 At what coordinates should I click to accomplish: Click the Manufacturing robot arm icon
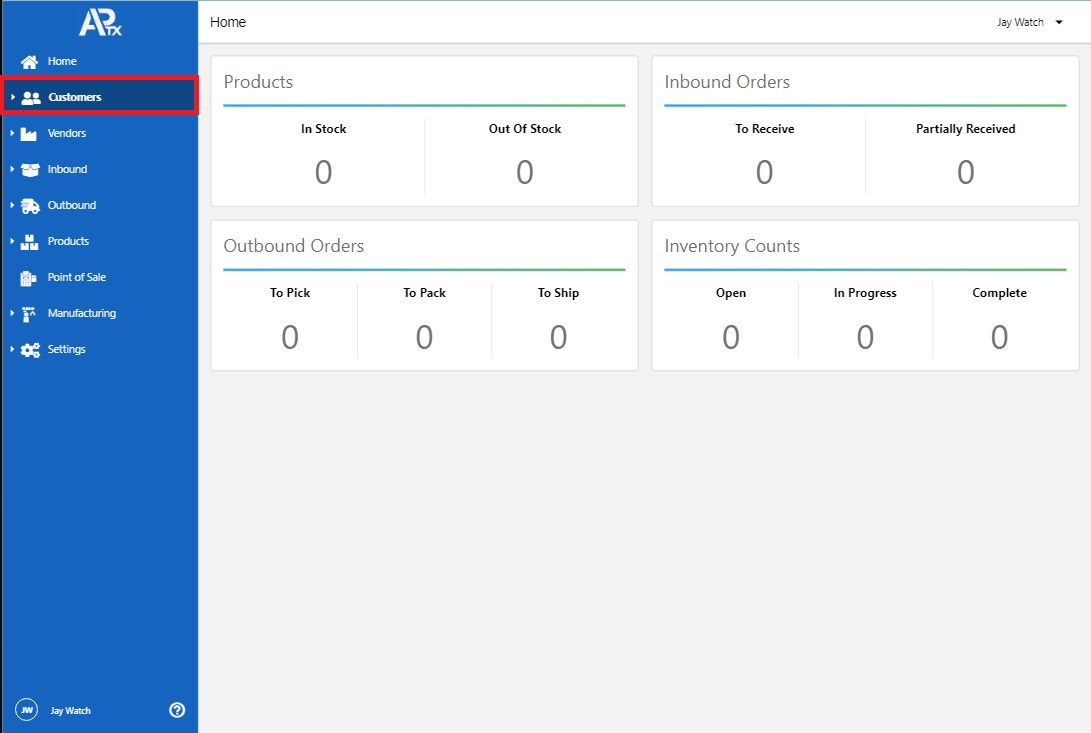[x=29, y=314]
